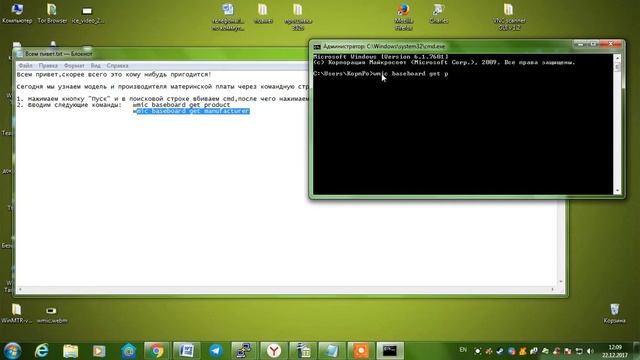Select the WinMTR desktop folder
640x360 pixels.
click(16, 313)
